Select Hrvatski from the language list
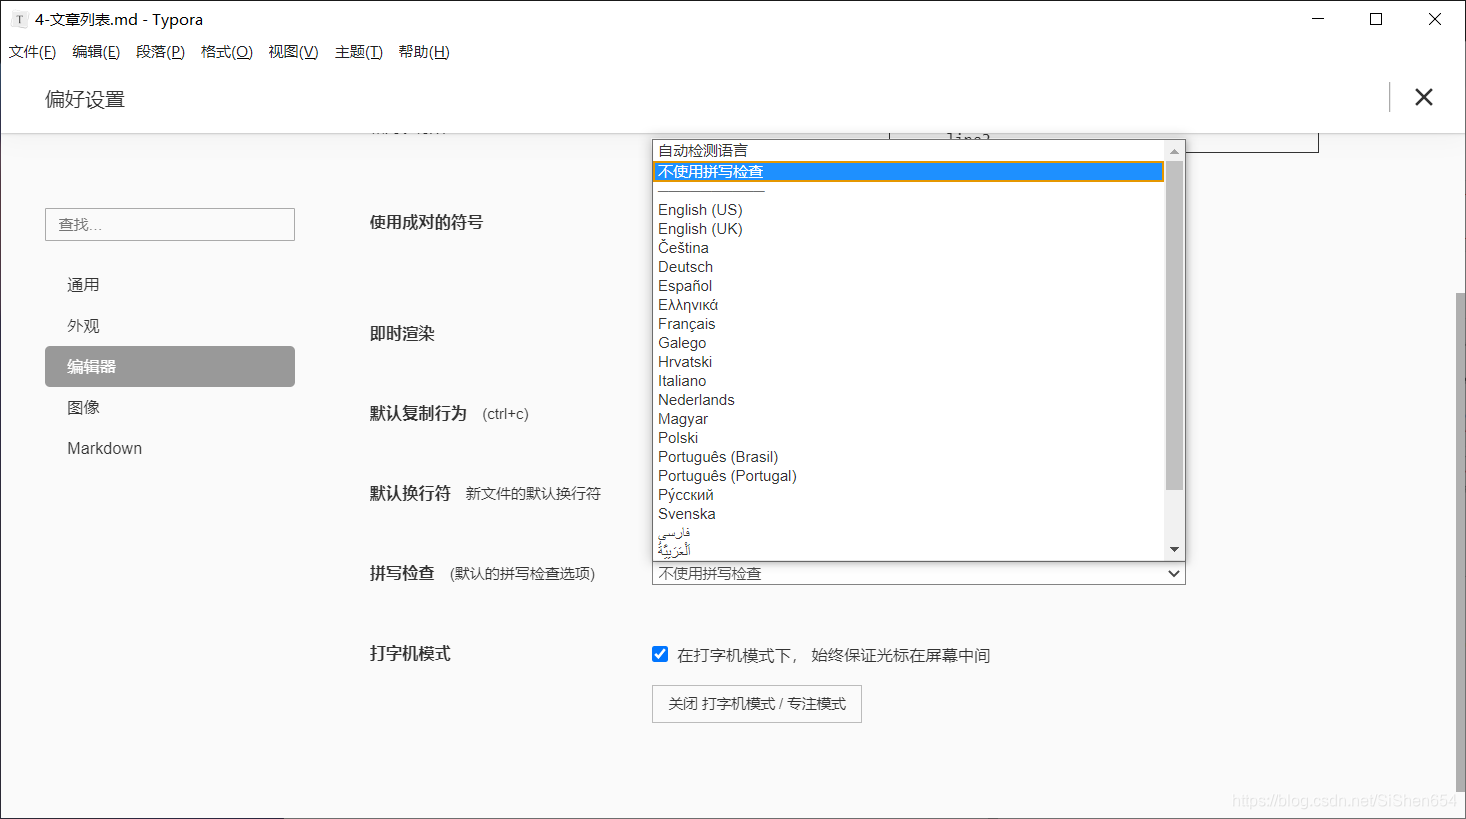 [x=909, y=362]
